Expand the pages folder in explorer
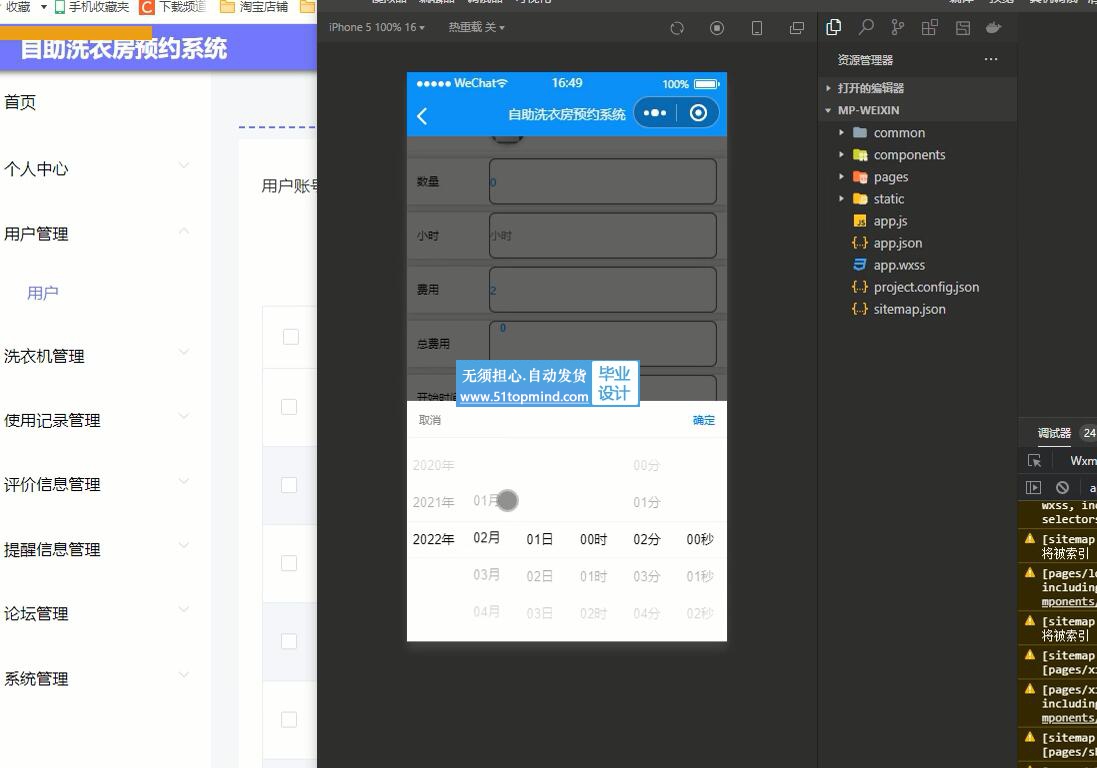Screen dimensions: 1097x768 [889, 177]
